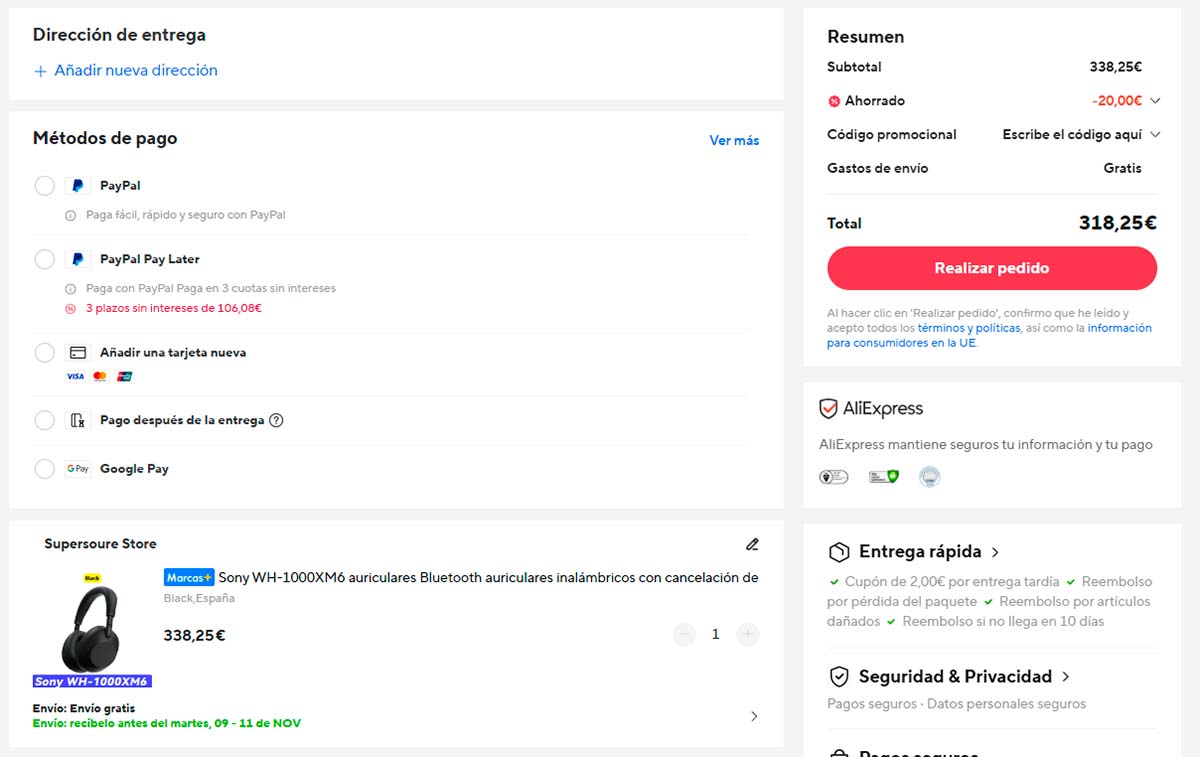Viewport: 1200px width, 757px height.
Task: Click the help icon beside Pago después de la entrega
Action: pos(277,421)
